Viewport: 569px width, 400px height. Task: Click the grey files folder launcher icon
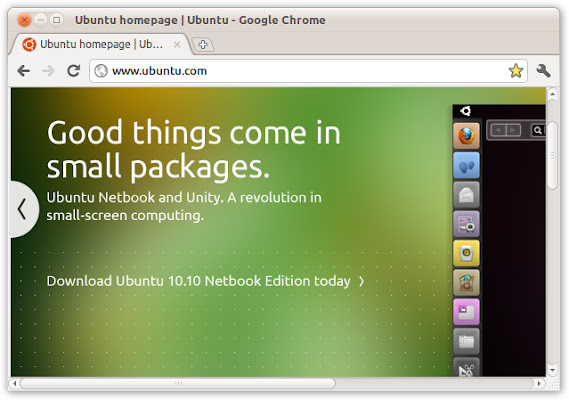click(466, 342)
